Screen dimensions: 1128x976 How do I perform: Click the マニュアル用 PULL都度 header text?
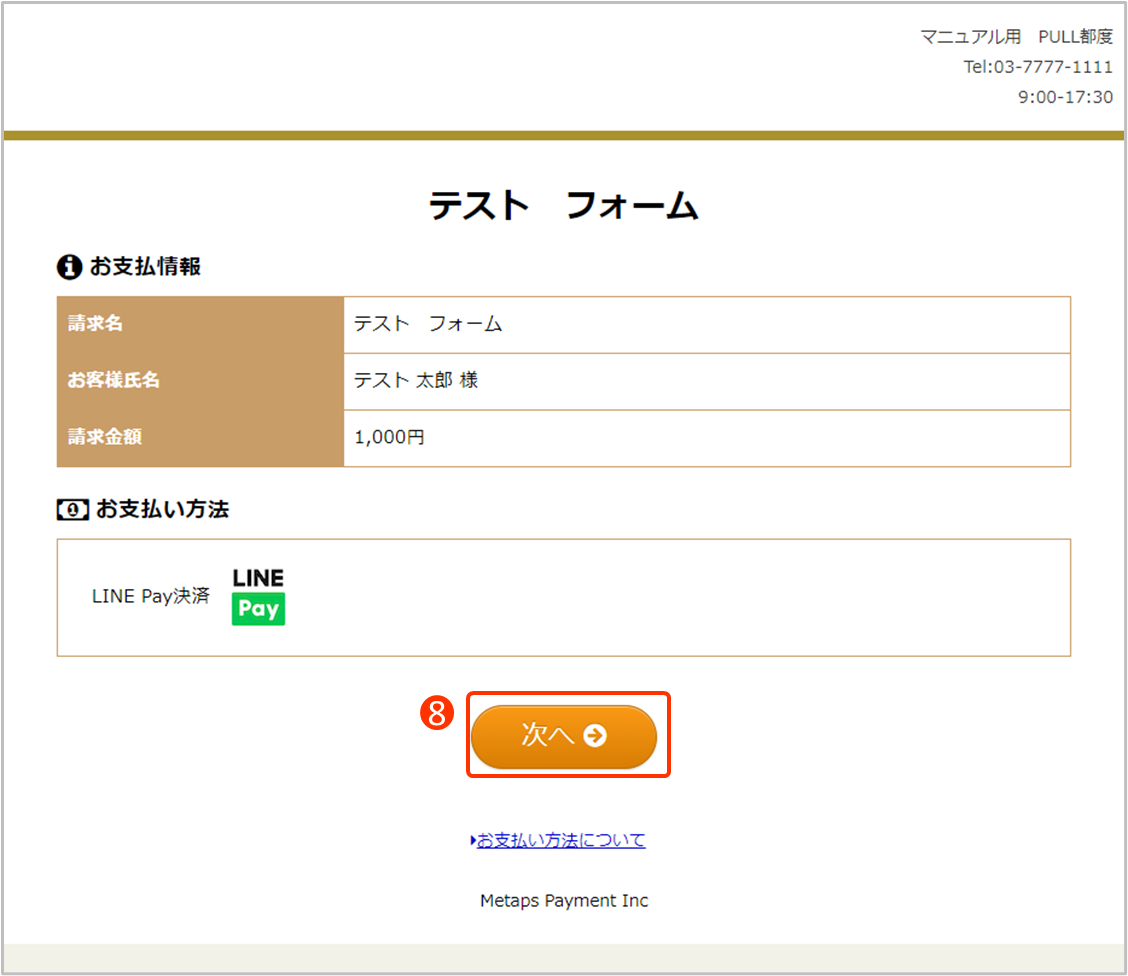1015,37
